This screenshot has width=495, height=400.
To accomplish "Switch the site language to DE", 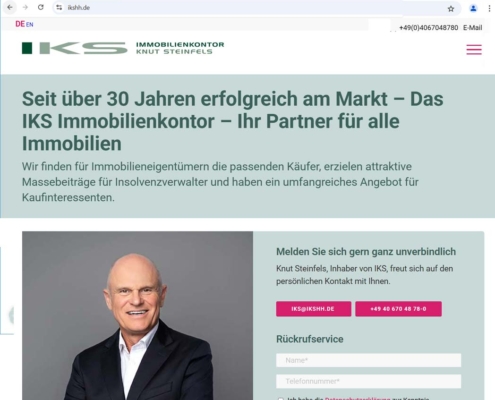I will (x=20, y=24).
